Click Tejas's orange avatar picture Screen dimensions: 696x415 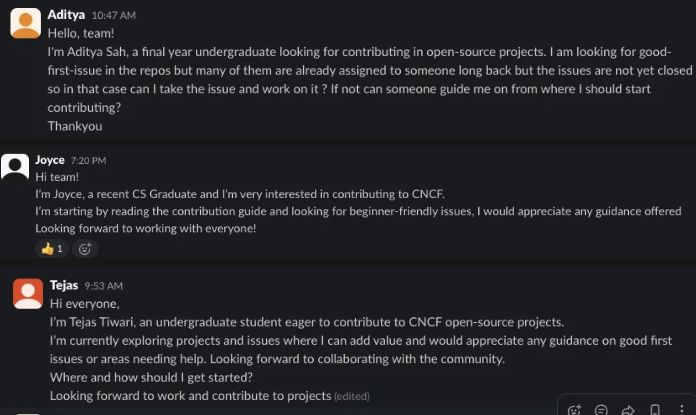tap(27, 293)
